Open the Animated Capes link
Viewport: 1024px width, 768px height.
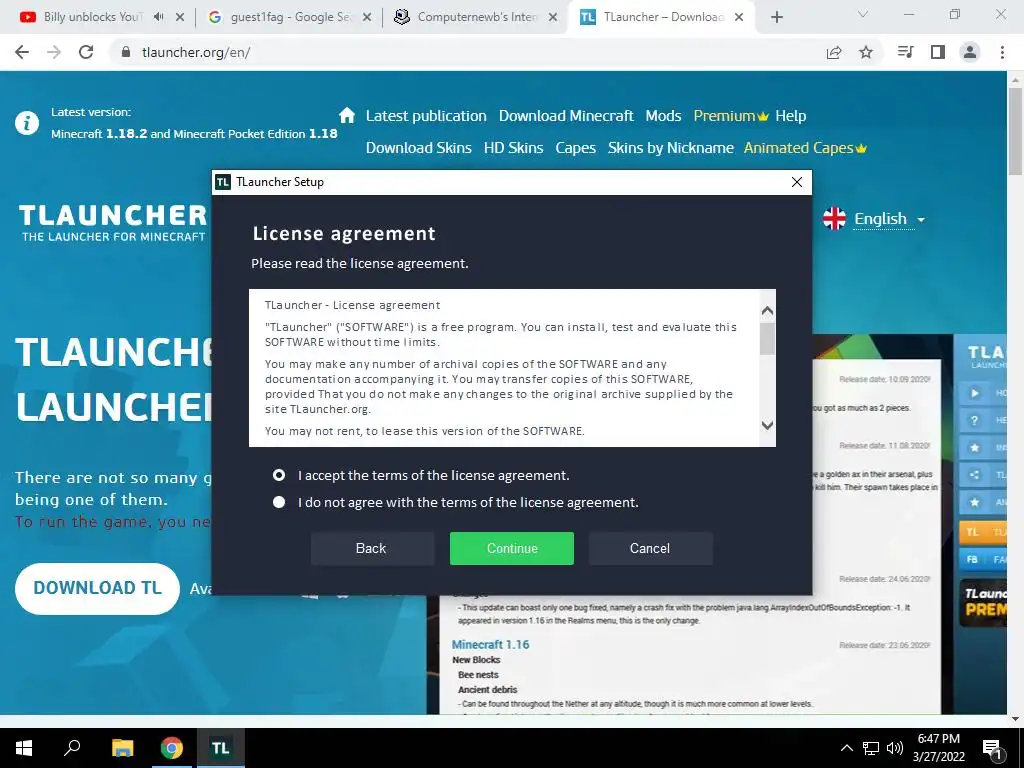[x=805, y=148]
